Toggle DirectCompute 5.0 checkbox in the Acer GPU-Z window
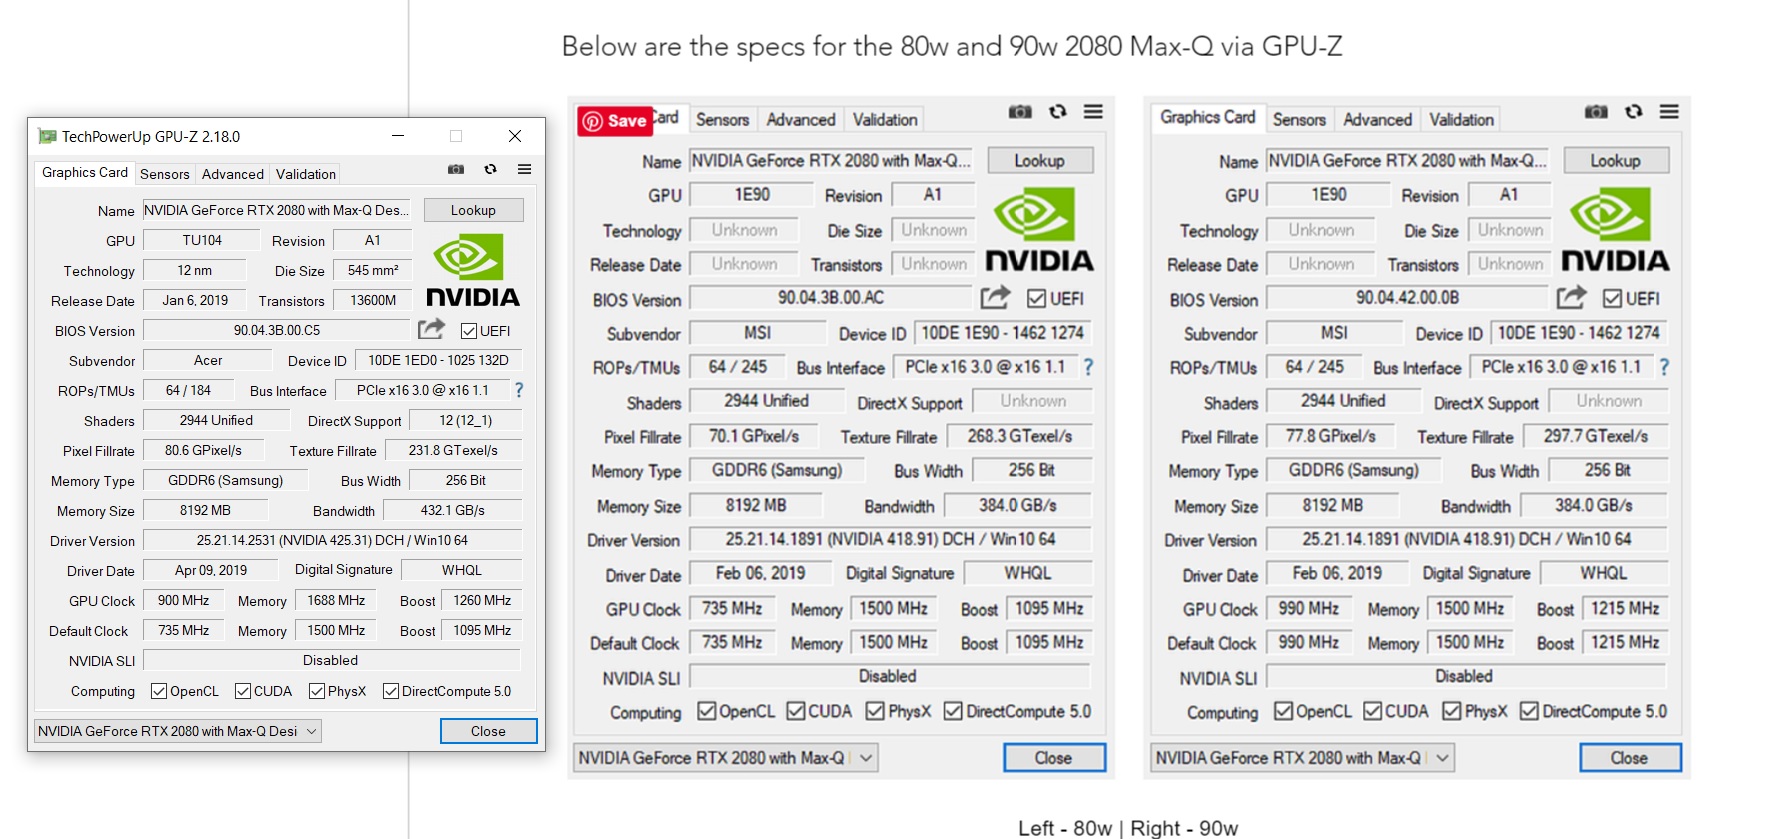 click(x=391, y=691)
